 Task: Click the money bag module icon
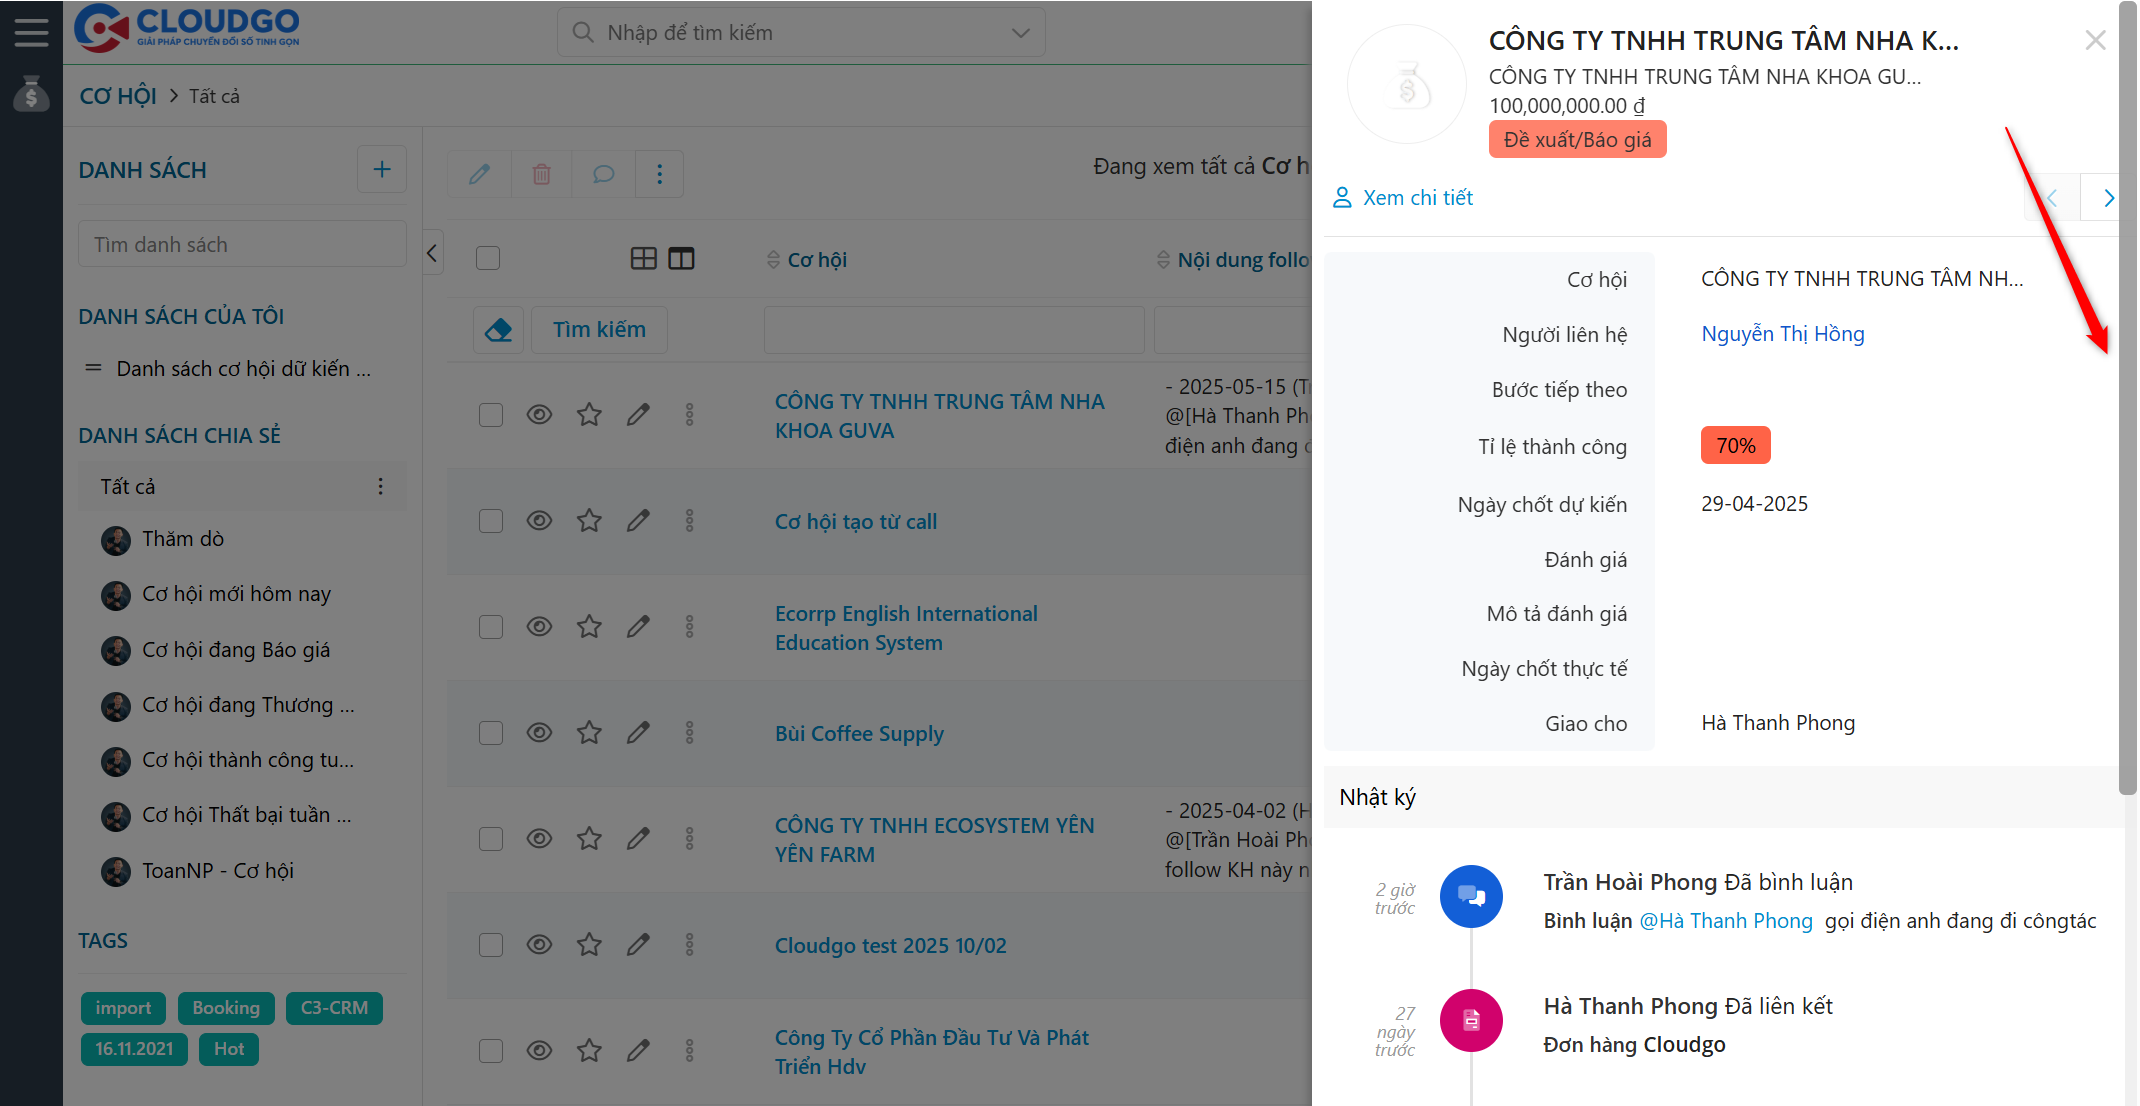click(31, 94)
